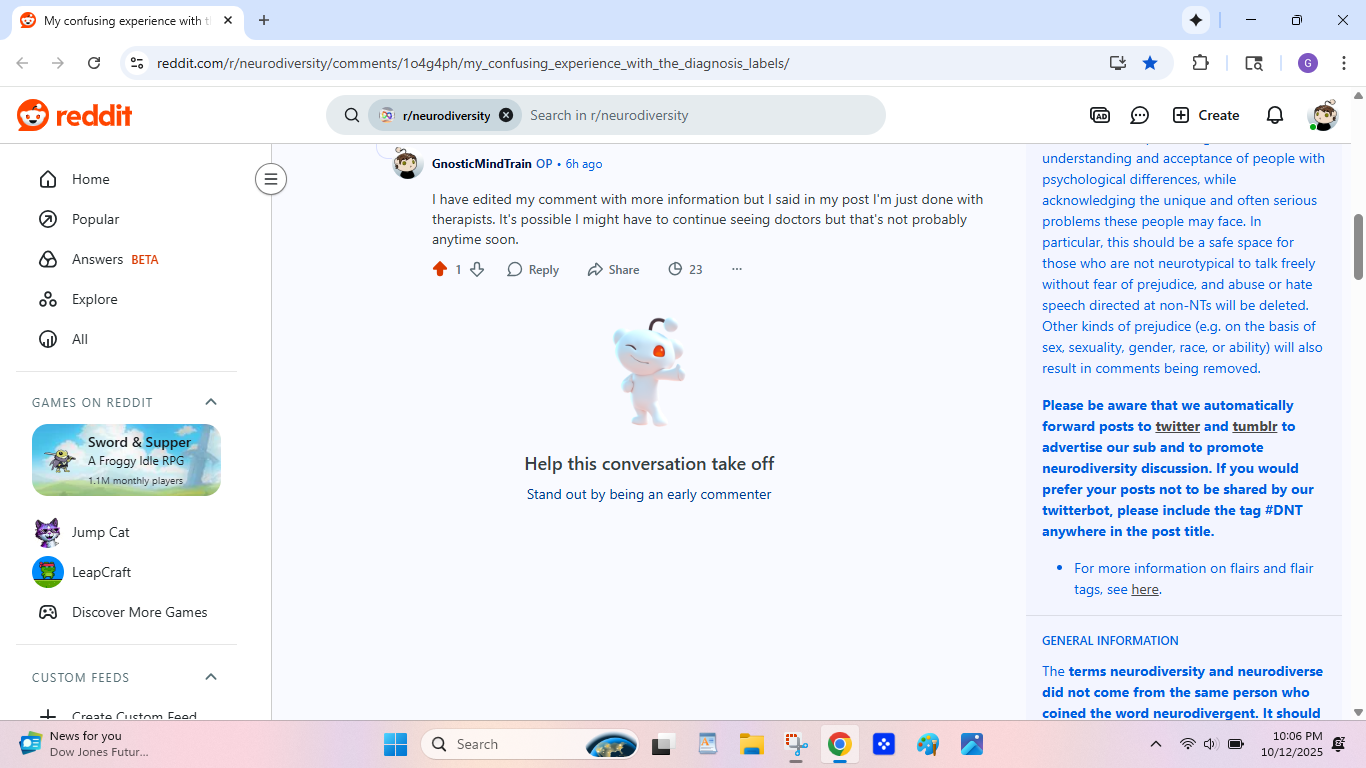The width and height of the screenshot is (1366, 768).
Task: Click the Reddit logo to go home
Action: (x=75, y=115)
